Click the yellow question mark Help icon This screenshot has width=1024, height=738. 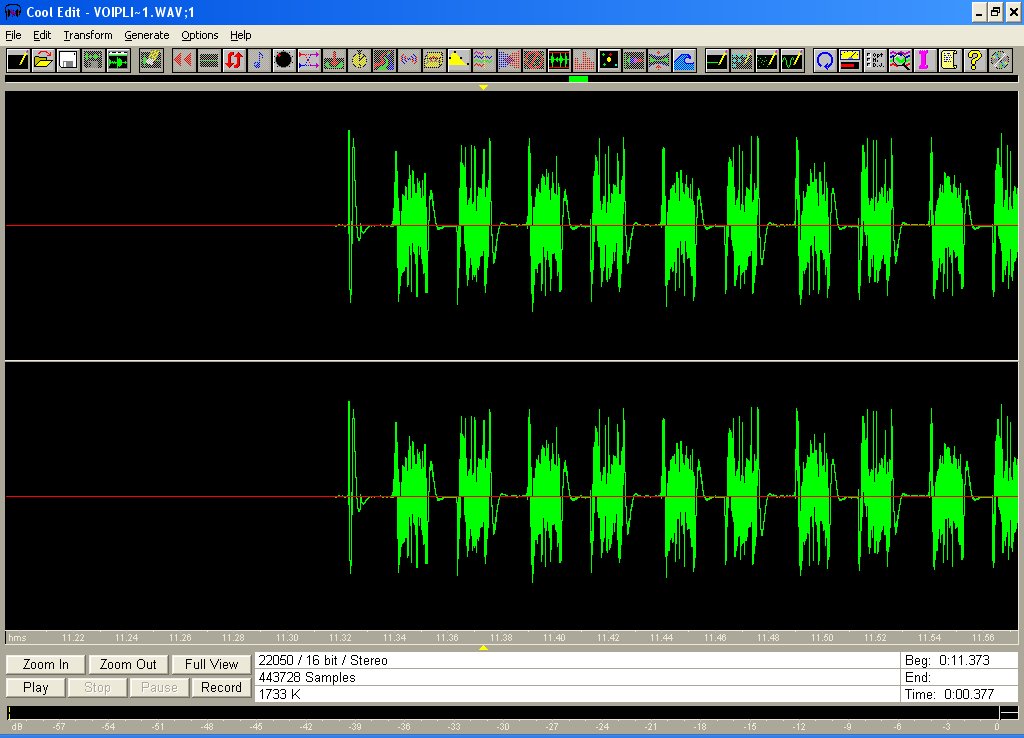(x=974, y=61)
